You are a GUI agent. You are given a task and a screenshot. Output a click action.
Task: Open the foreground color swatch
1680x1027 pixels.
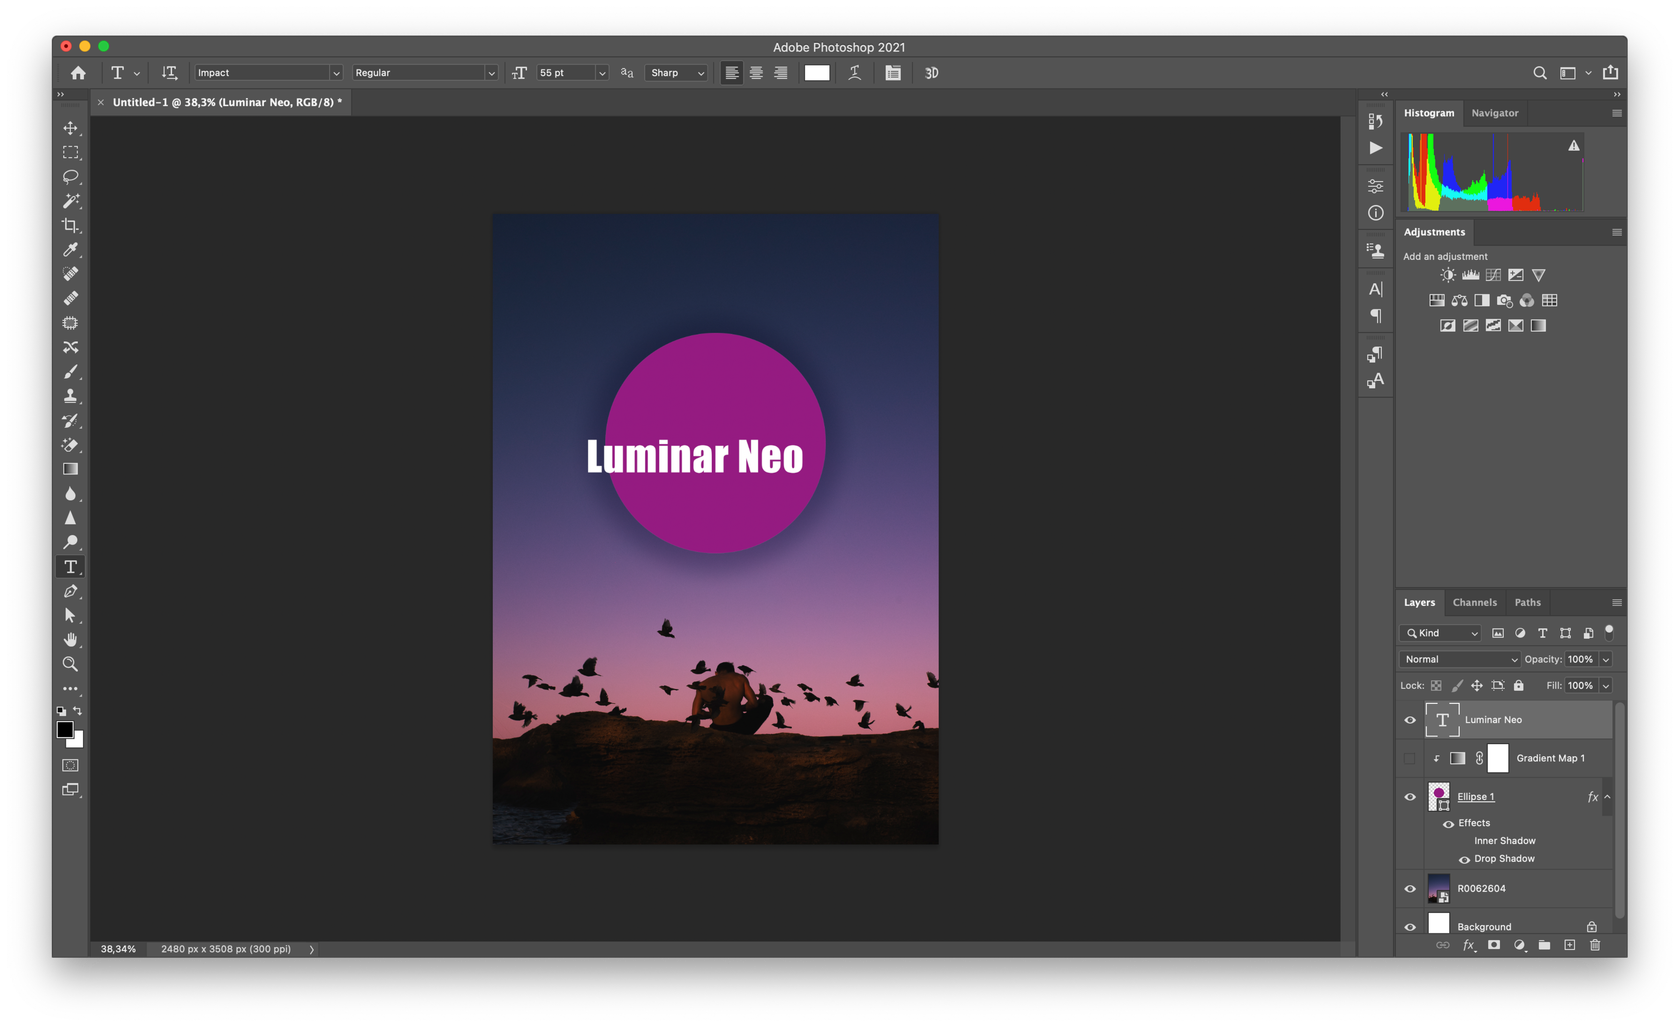[x=65, y=730]
